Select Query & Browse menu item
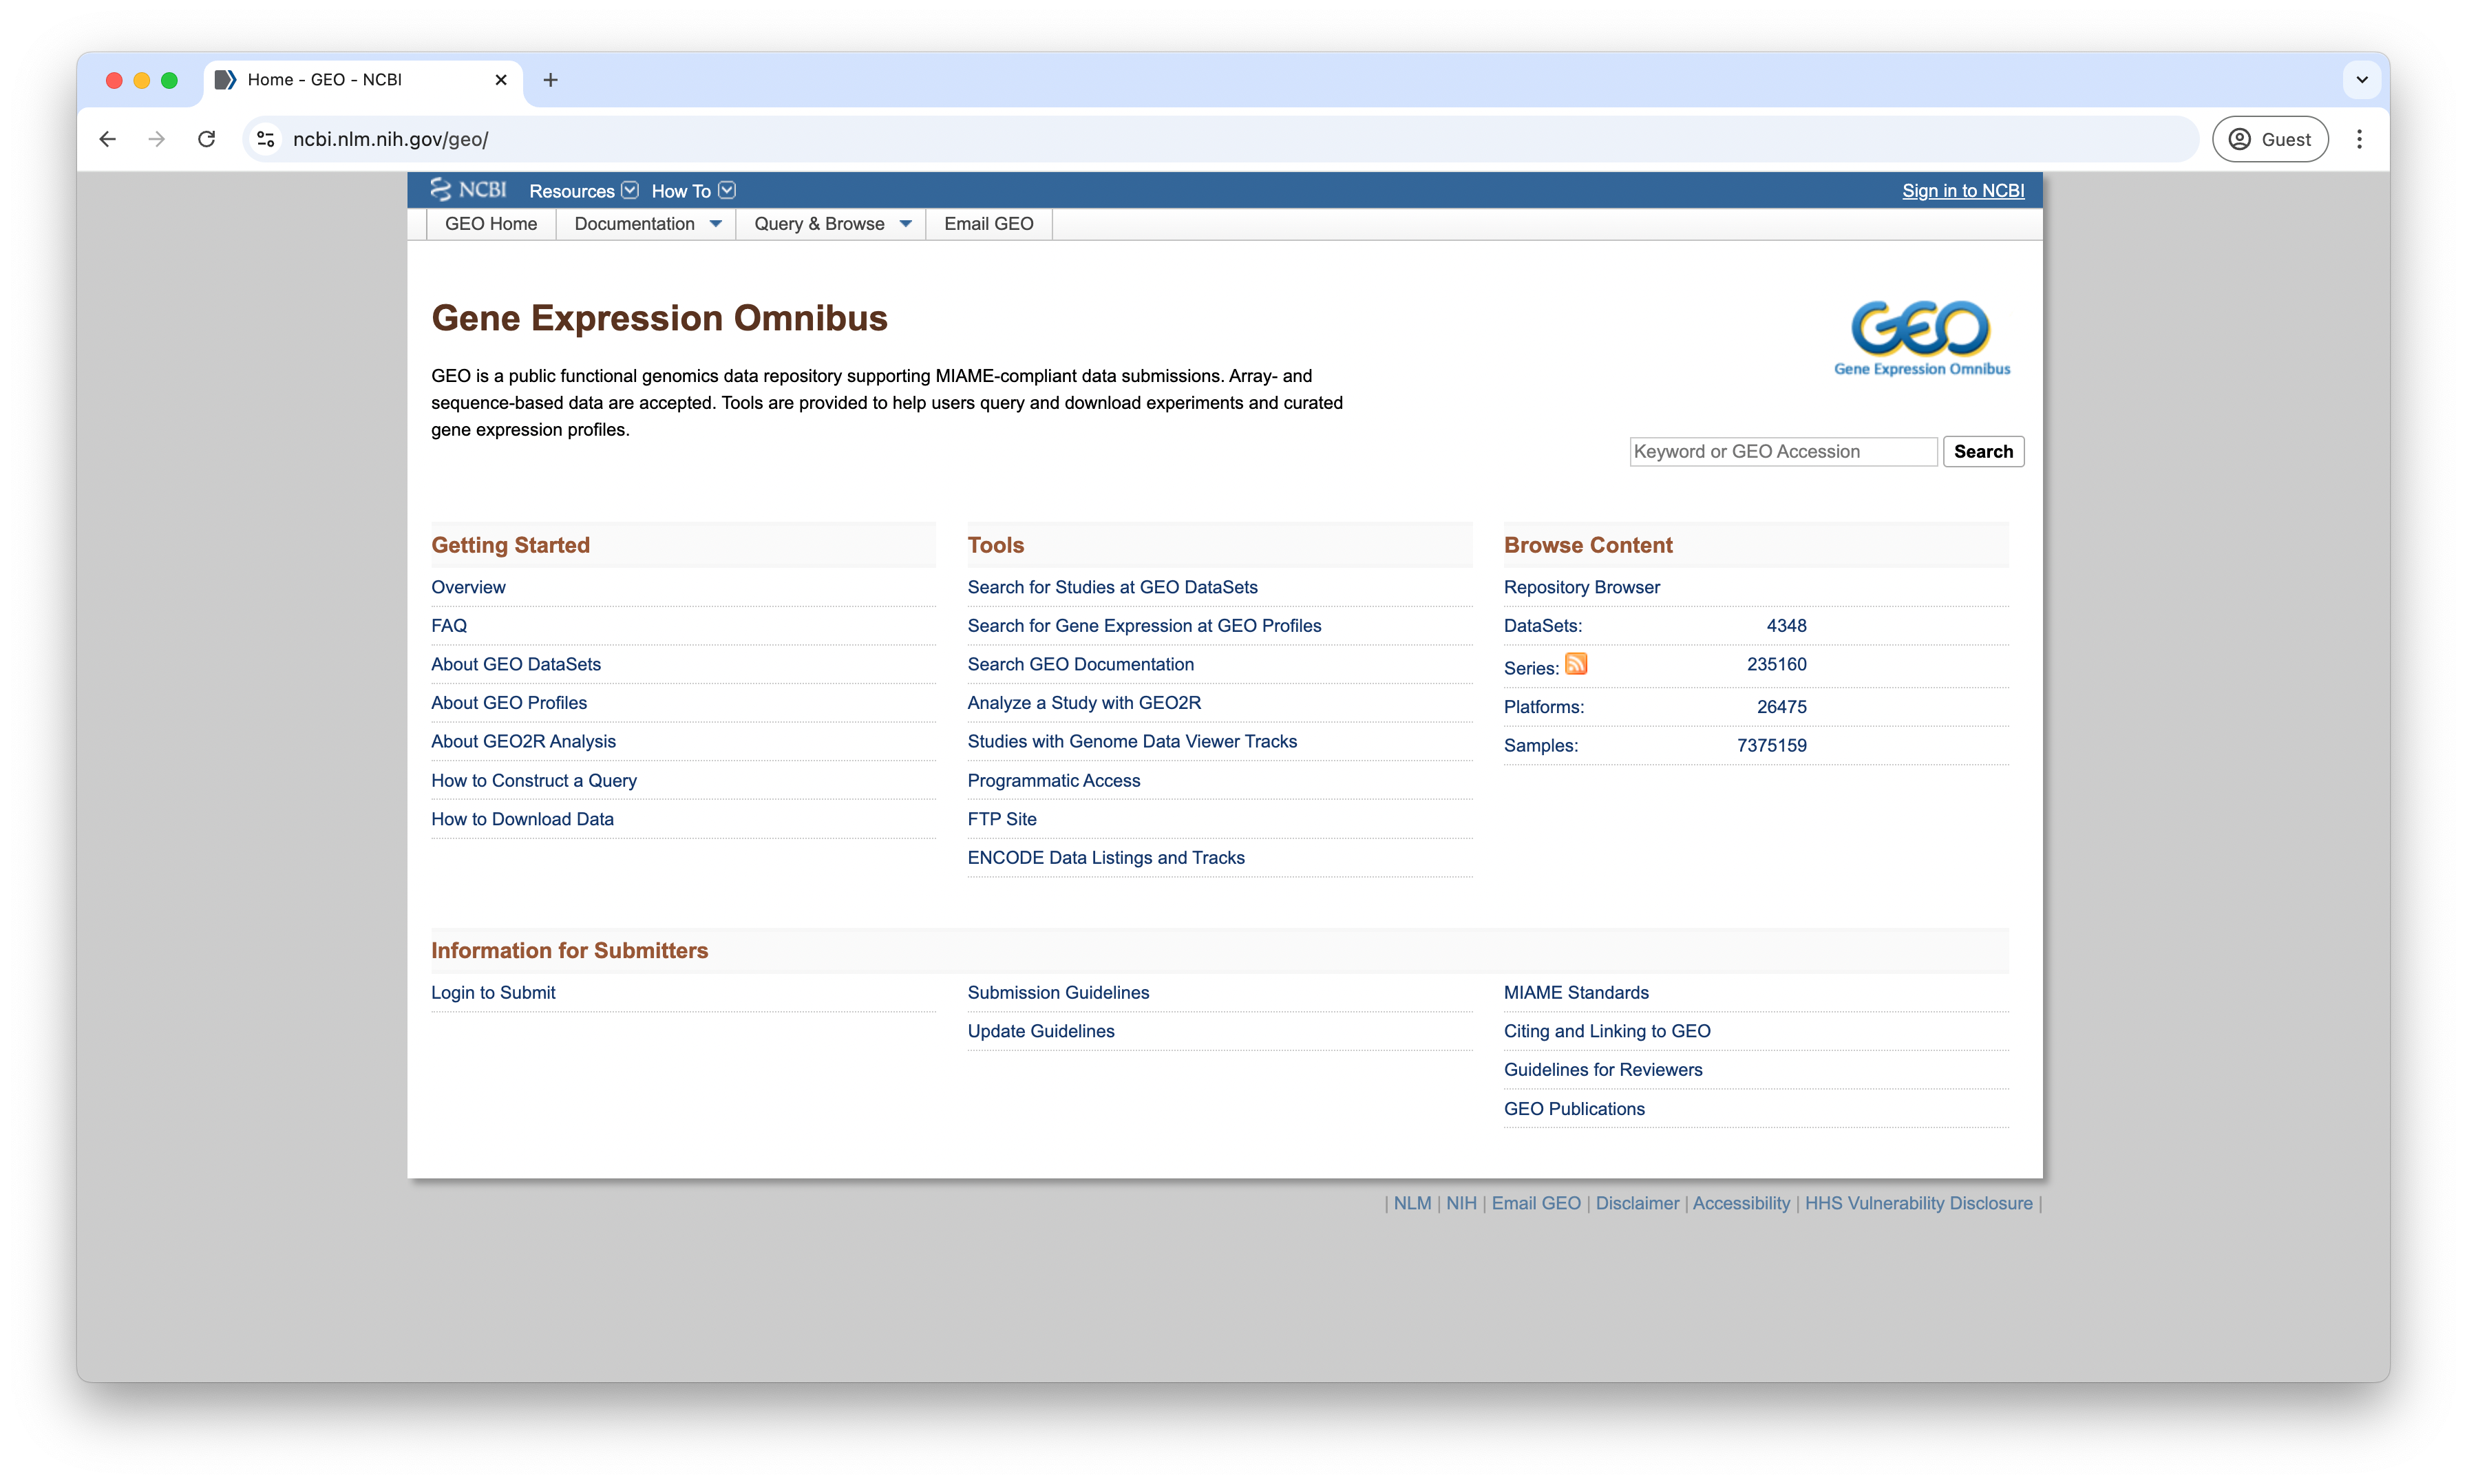This screenshot has height=1484, width=2467. tap(819, 224)
